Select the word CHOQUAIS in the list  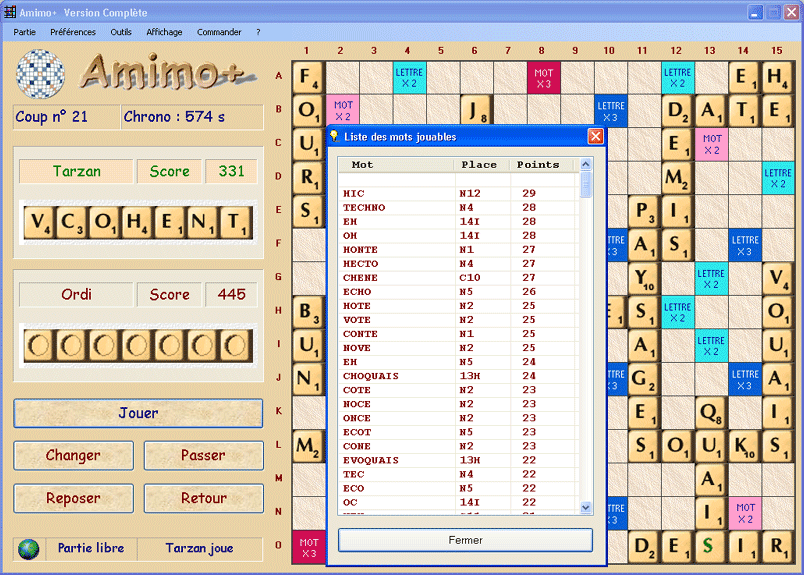pyautogui.click(x=371, y=376)
